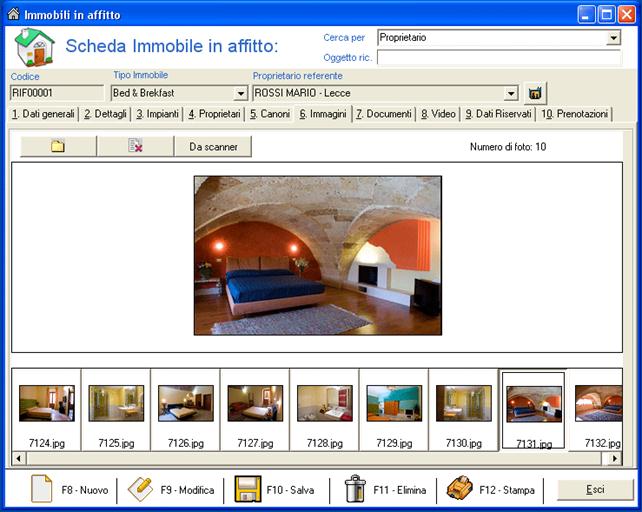Screen dimensions: 642x512
Task: Open the ROSSI MARIO - Lecce combo box
Action: (x=385, y=93)
